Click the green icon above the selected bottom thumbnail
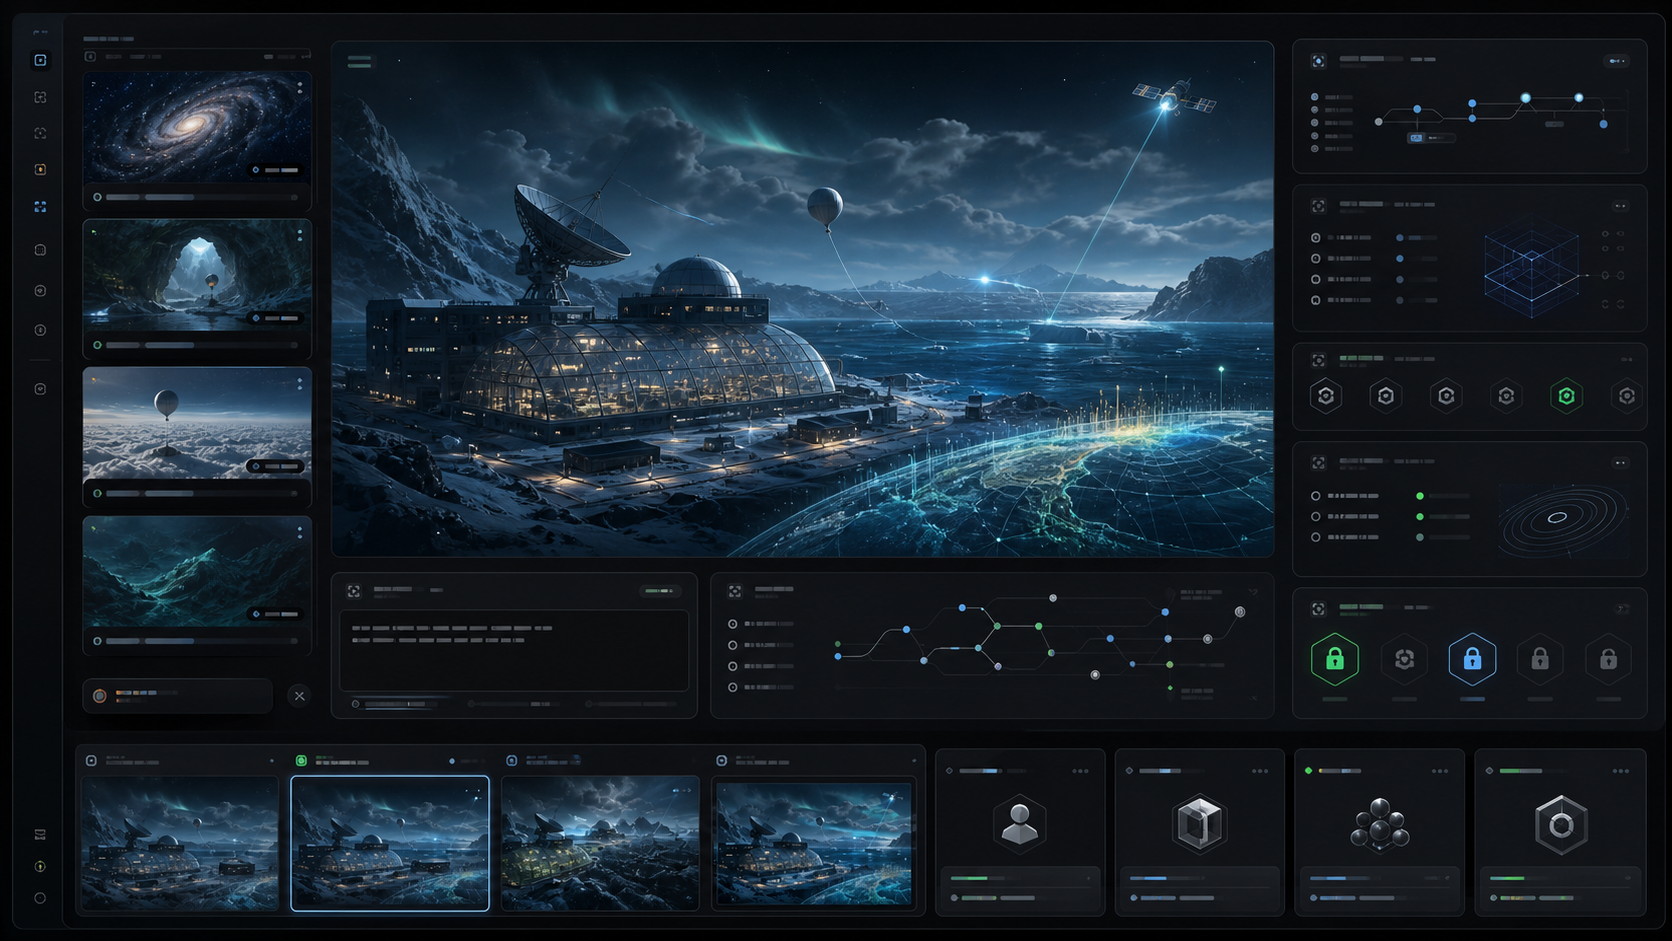Screen dimensions: 1672x941 tap(301, 761)
